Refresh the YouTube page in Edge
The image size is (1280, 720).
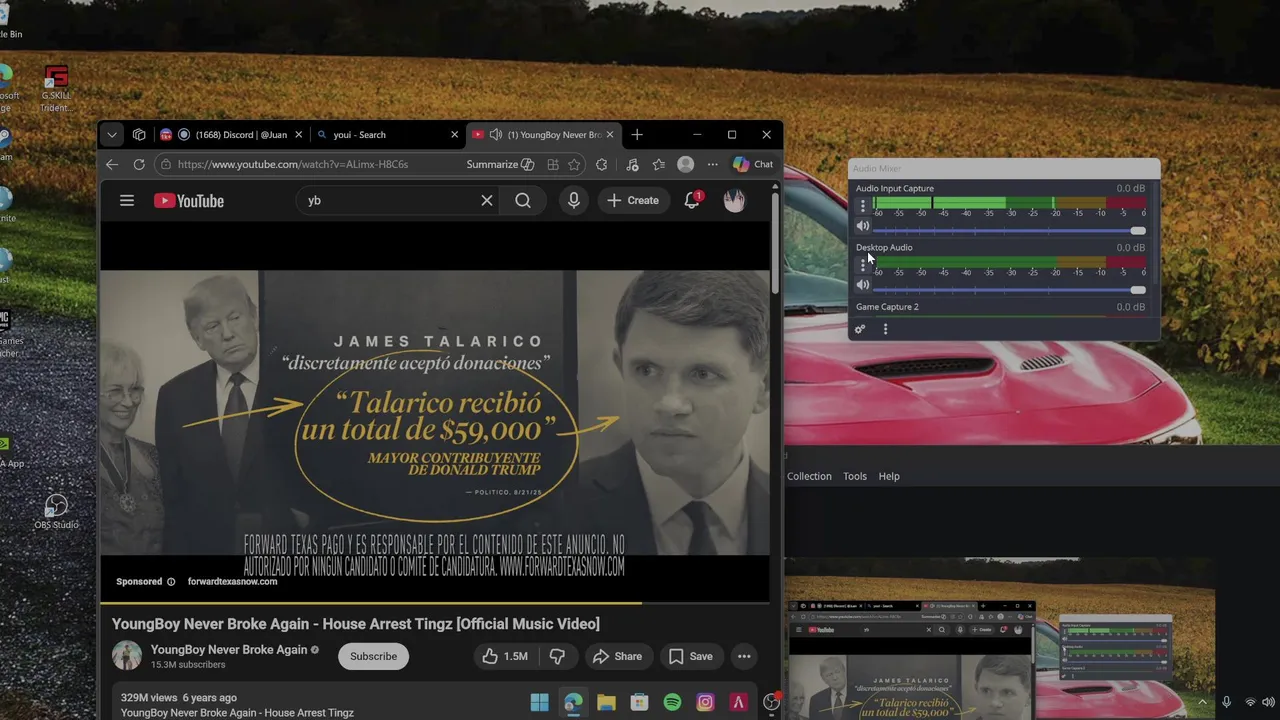coord(139,164)
